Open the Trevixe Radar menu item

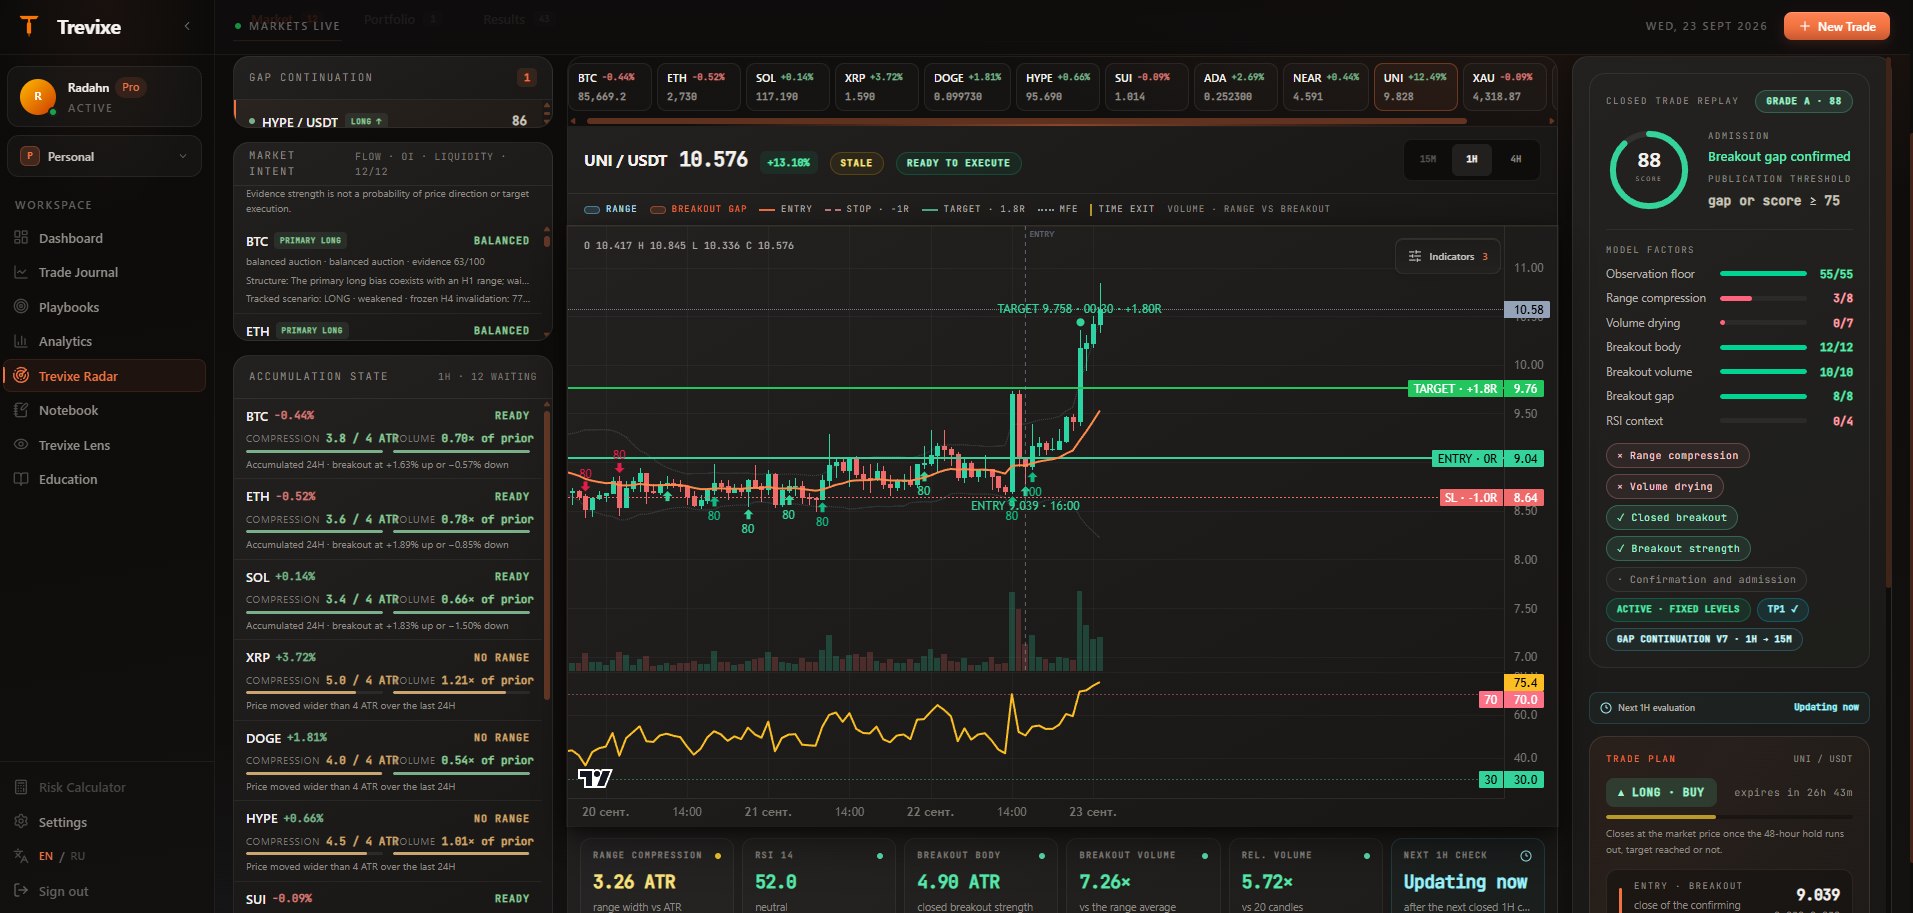[105, 376]
